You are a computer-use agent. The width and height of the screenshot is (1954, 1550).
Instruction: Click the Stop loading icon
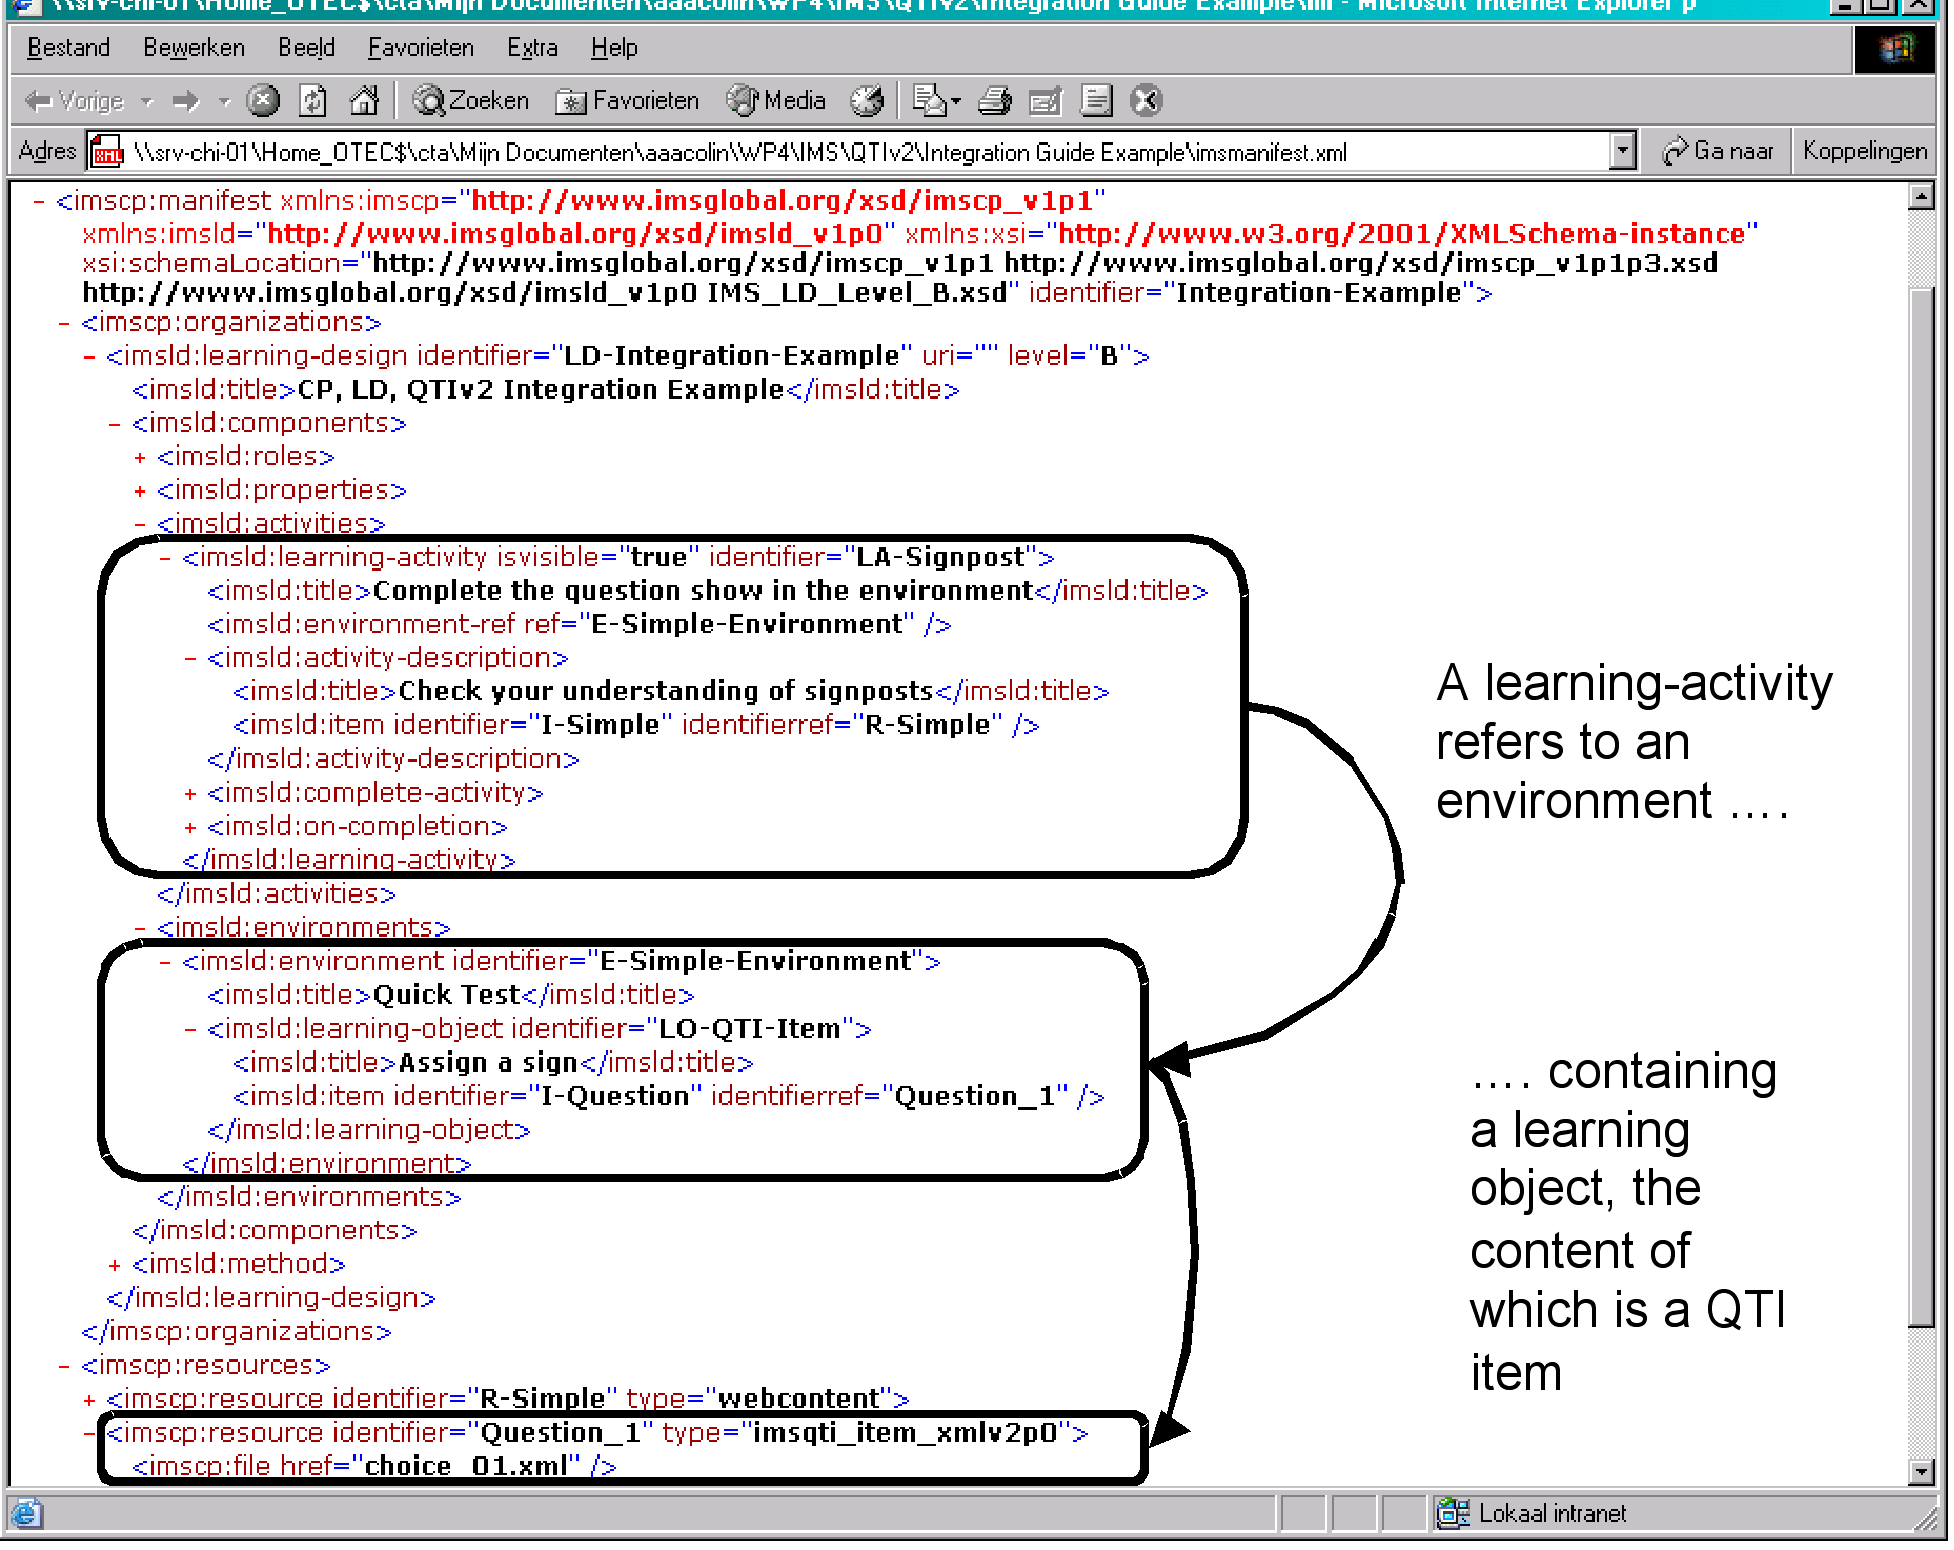click(x=263, y=101)
